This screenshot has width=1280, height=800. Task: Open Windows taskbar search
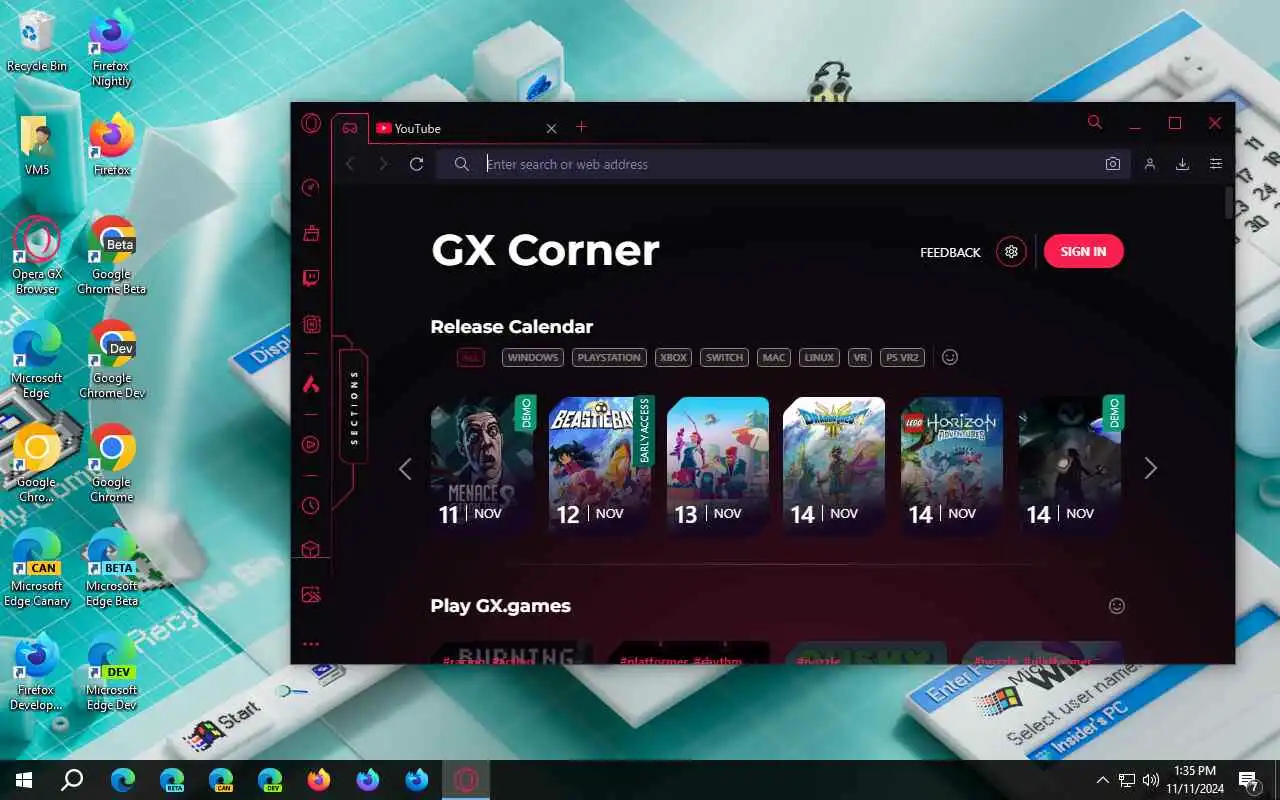point(72,780)
